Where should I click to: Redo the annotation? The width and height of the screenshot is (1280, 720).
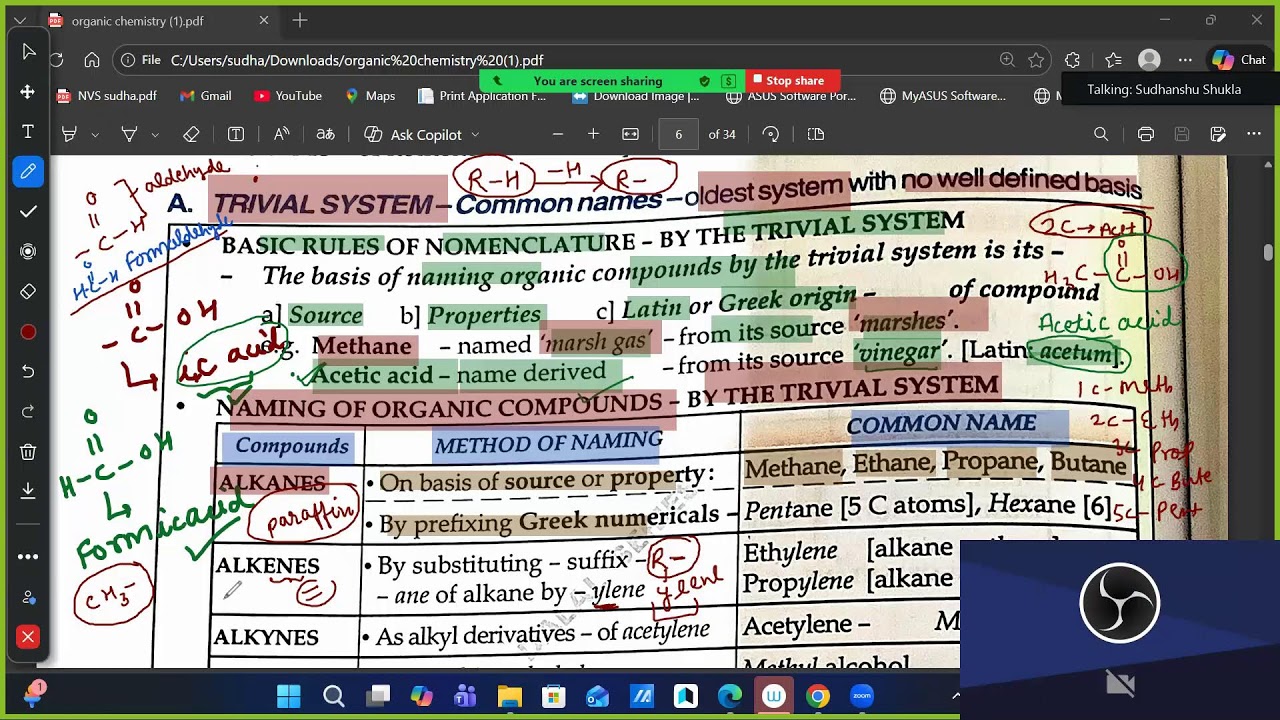pos(28,412)
